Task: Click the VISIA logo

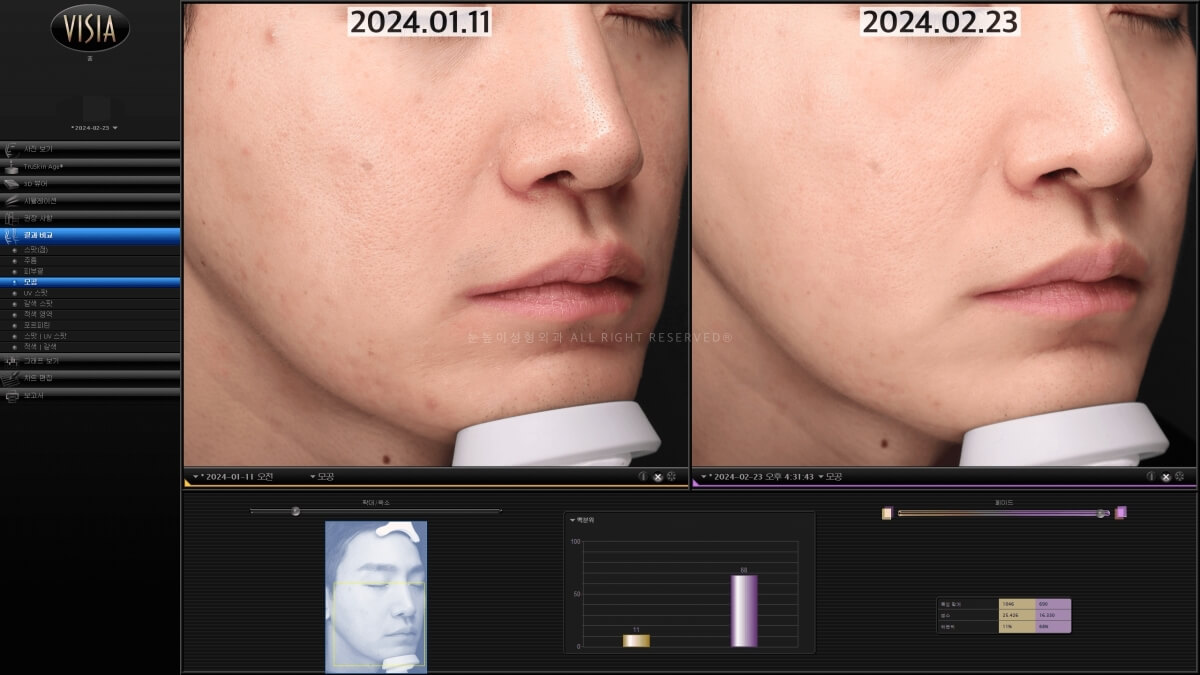Action: tap(90, 28)
